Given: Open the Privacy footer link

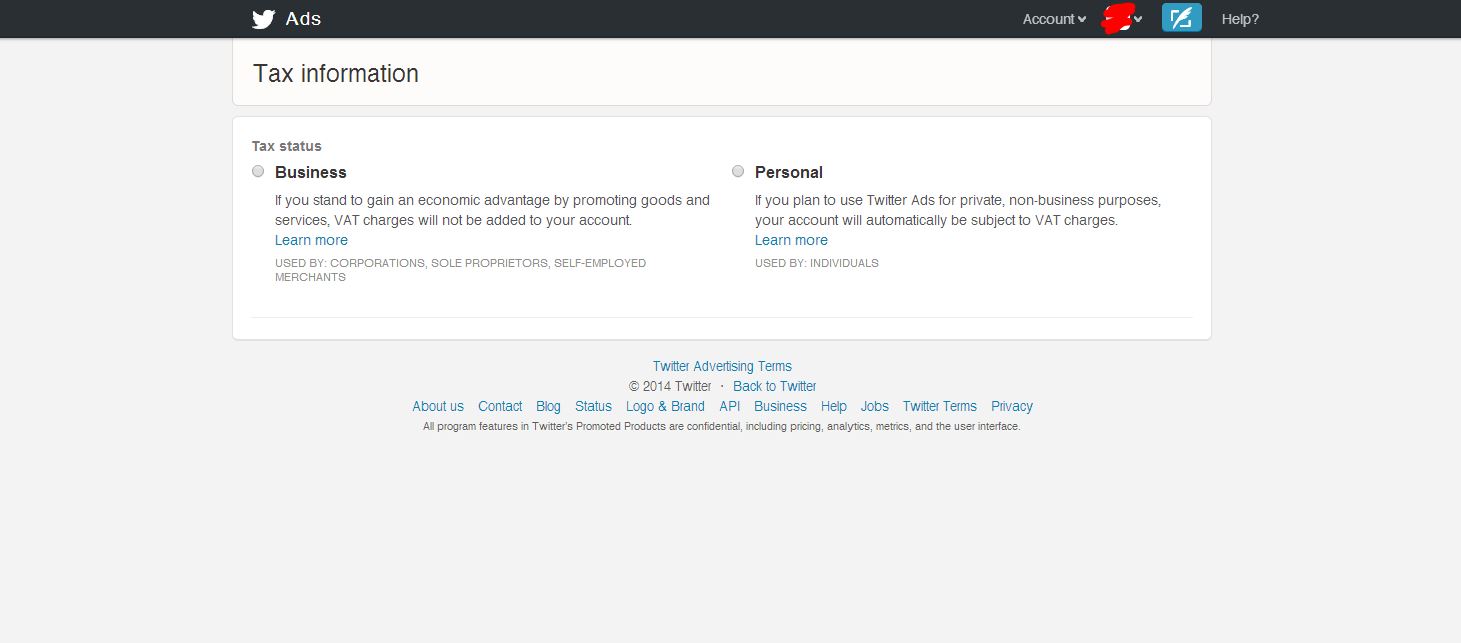Looking at the screenshot, I should pyautogui.click(x=1012, y=406).
